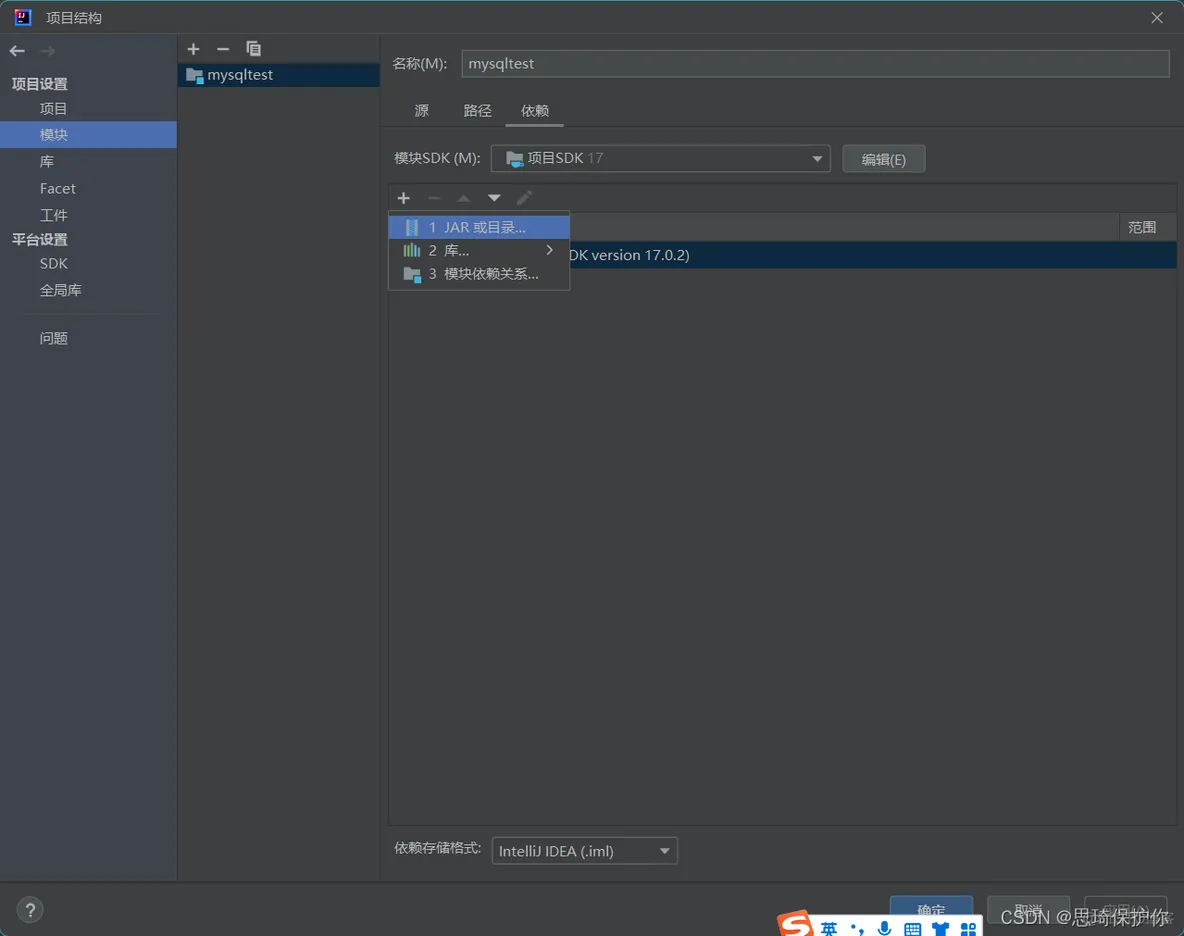This screenshot has width=1184, height=936.
Task: Click the 范围 column header
Action: click(1142, 227)
